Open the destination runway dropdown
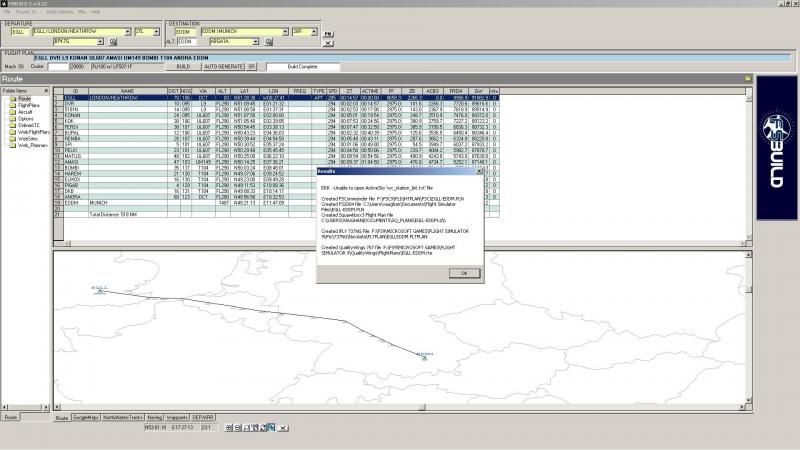Viewport: 800px width, 450px height. tap(314, 32)
